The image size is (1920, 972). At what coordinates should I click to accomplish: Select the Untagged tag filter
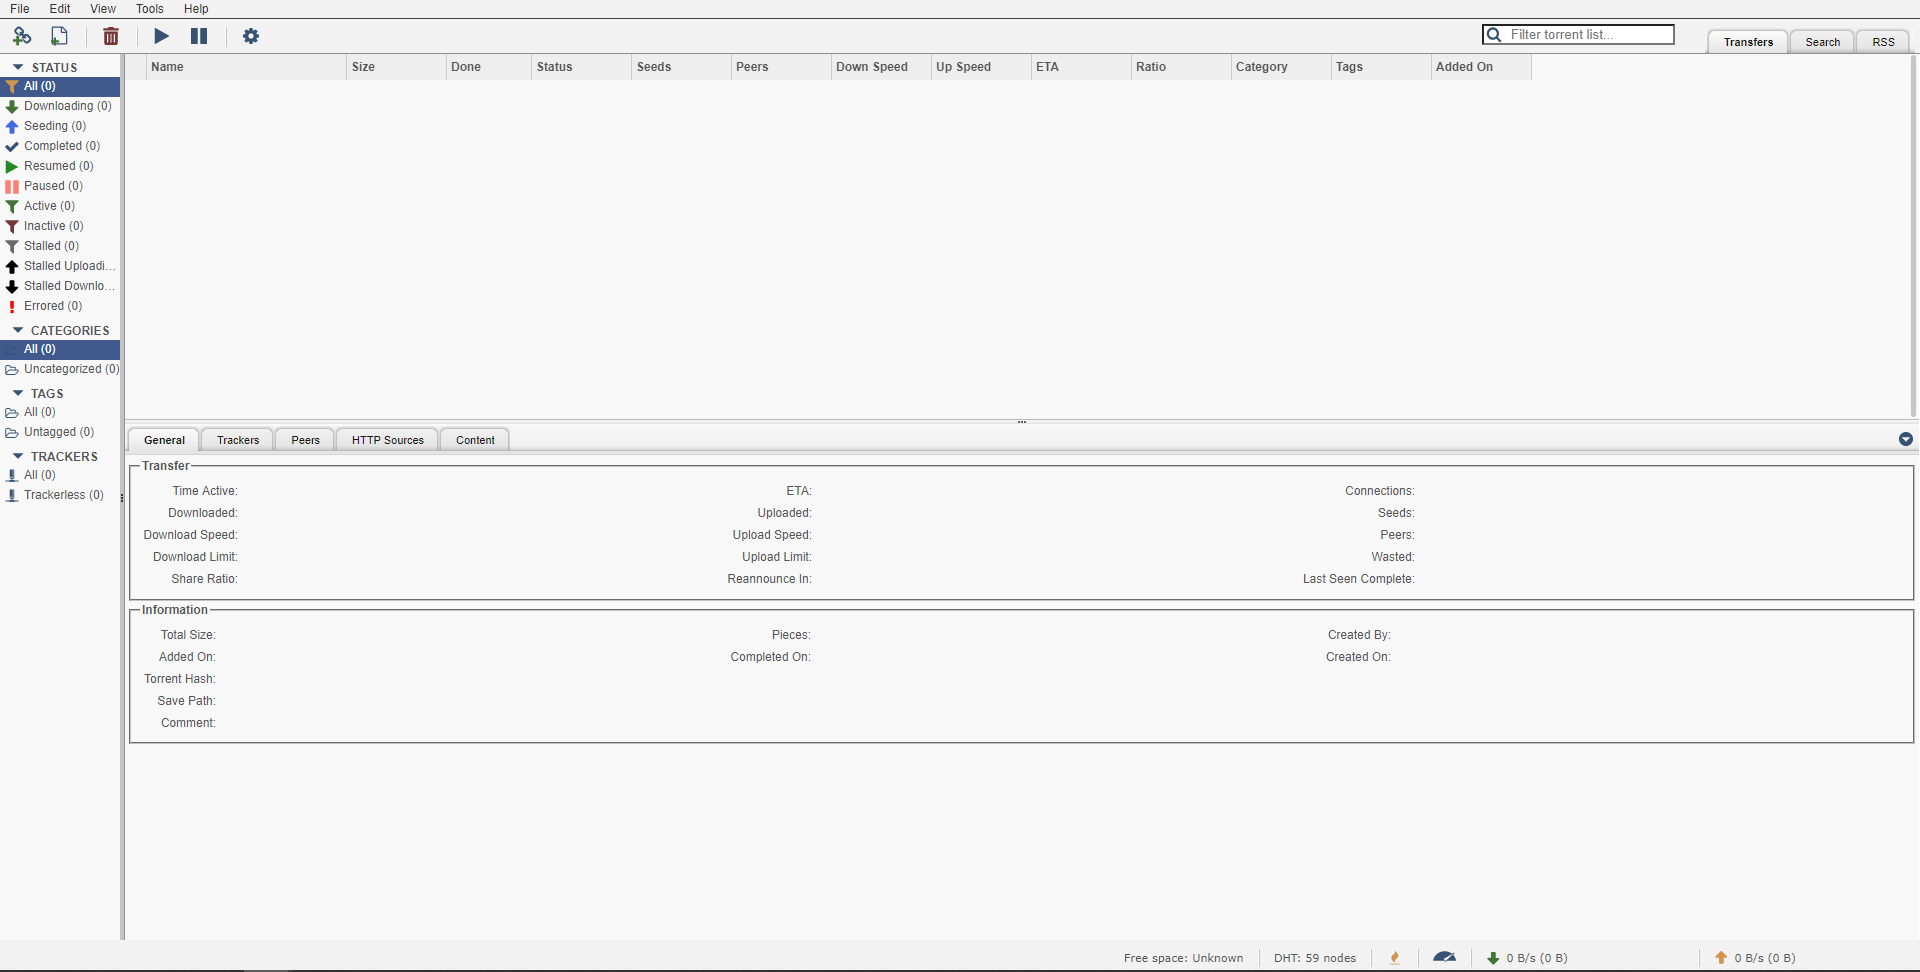point(60,432)
